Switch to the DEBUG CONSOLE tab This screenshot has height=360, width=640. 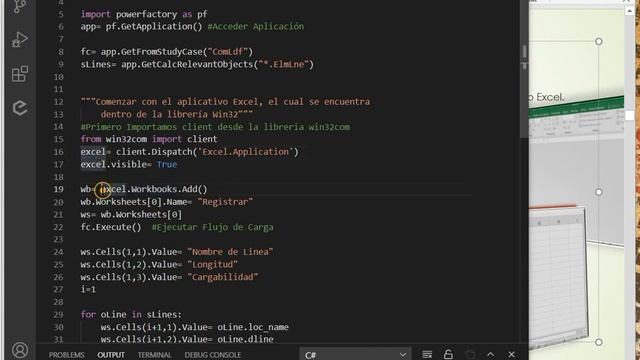pyautogui.click(x=213, y=355)
